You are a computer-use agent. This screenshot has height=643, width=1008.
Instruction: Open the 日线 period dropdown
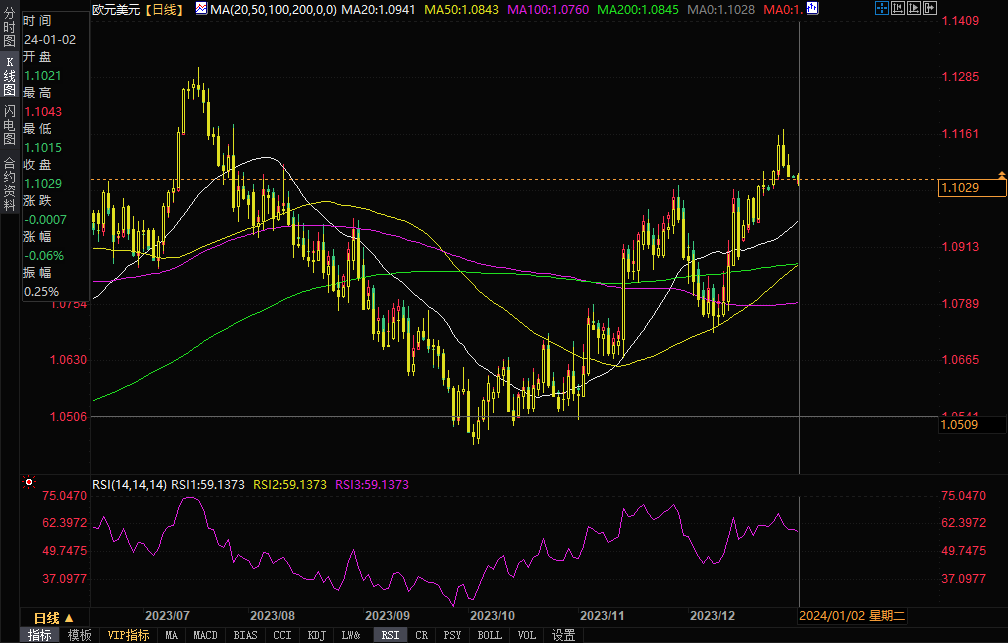(54, 618)
